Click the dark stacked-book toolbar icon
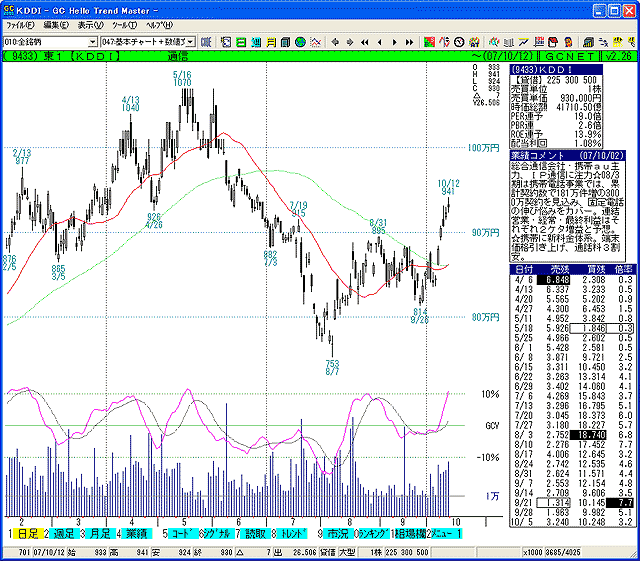This screenshot has height=561, width=640. tap(286, 42)
